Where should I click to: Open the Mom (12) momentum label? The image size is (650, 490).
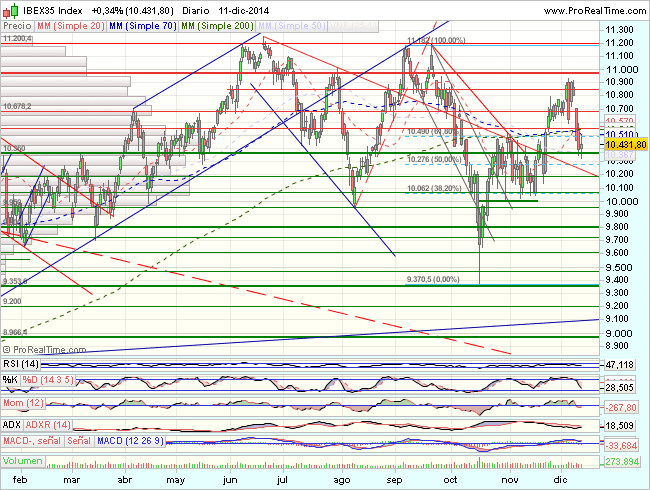[x=23, y=403]
